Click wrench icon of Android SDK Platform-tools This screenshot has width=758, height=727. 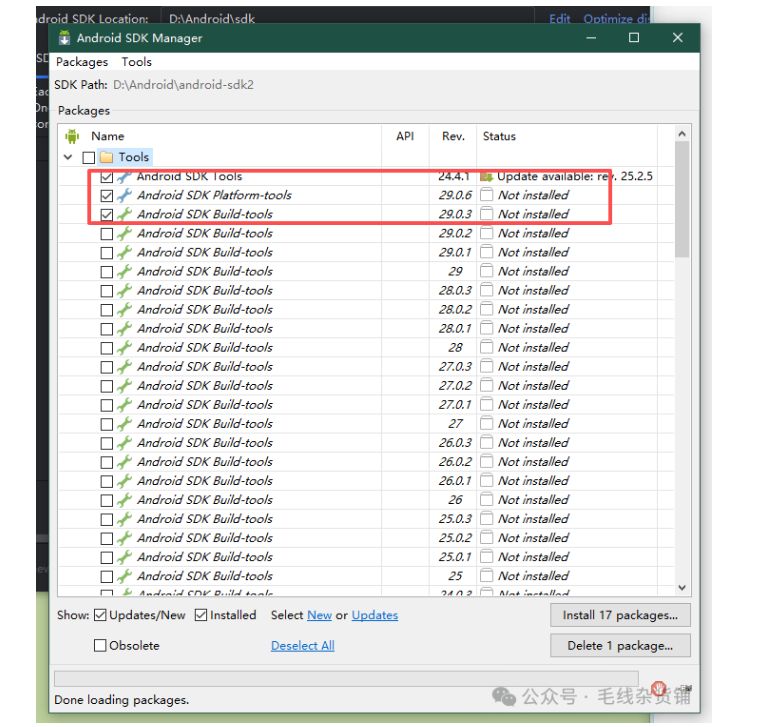pos(124,195)
